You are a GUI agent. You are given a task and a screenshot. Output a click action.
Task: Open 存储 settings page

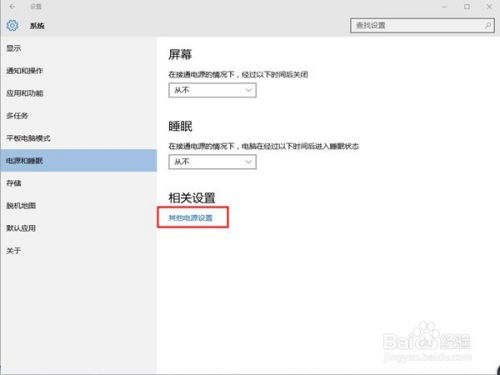[x=78, y=183]
